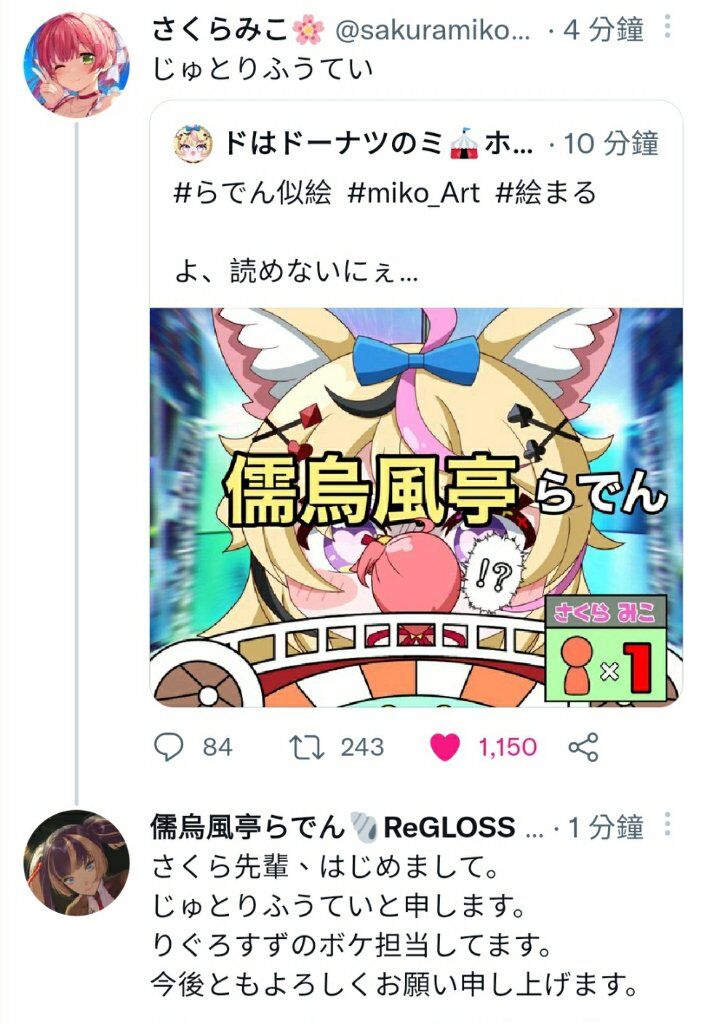View the @sakuramiko handle's profile
This screenshot has height=1024, width=705.
433,31
